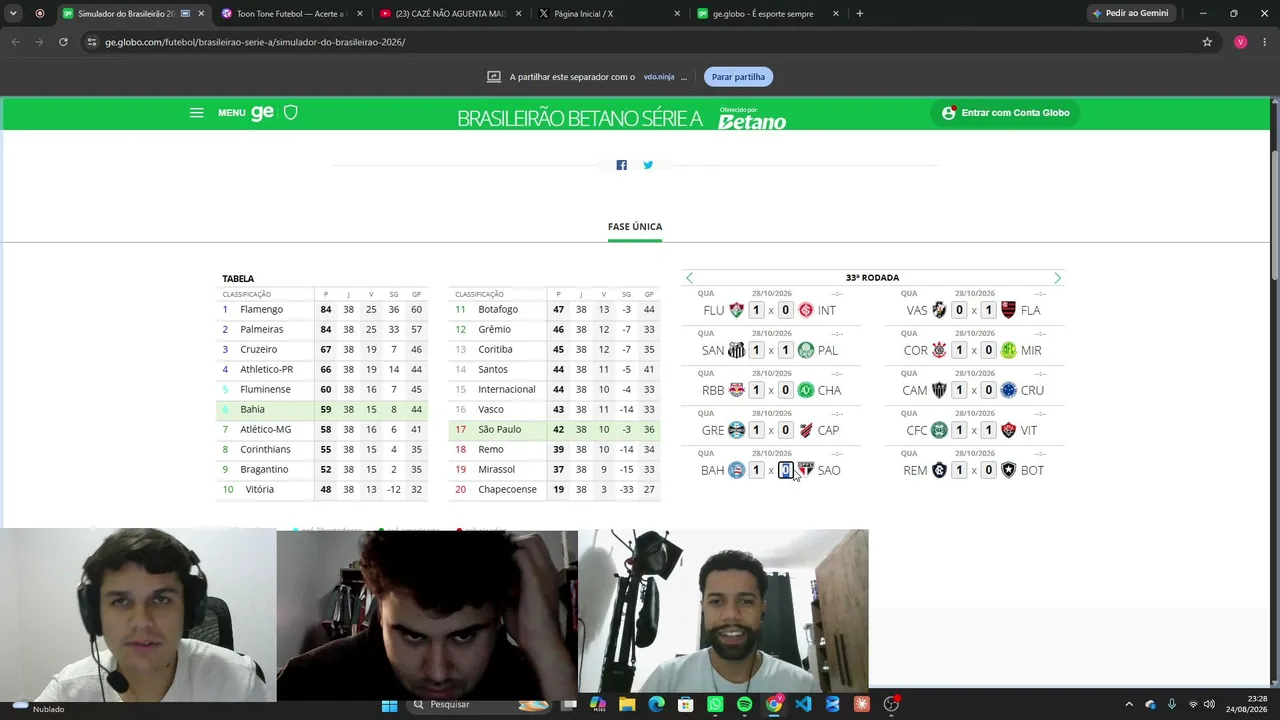
Task: Click the Vitória crest in CFC x VIT
Action: [1008, 430]
